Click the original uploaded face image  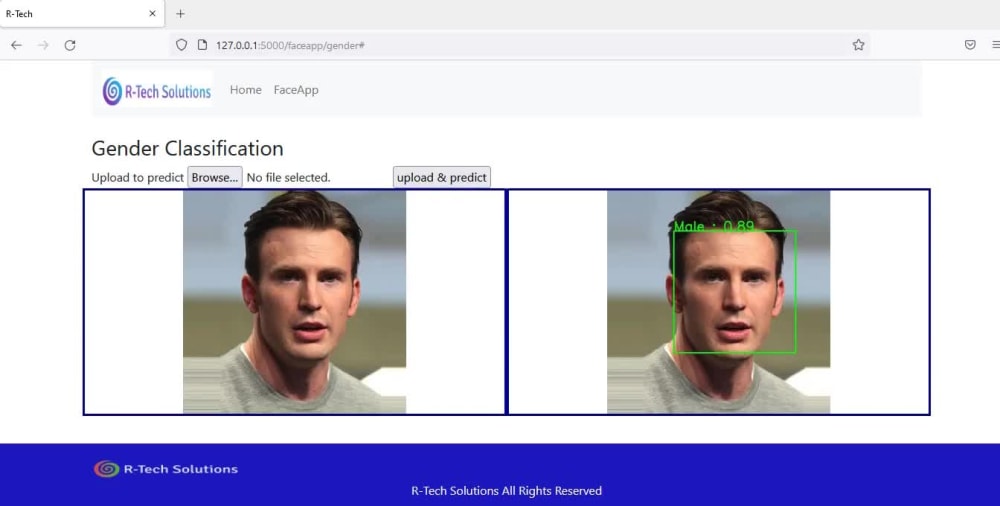(x=294, y=302)
